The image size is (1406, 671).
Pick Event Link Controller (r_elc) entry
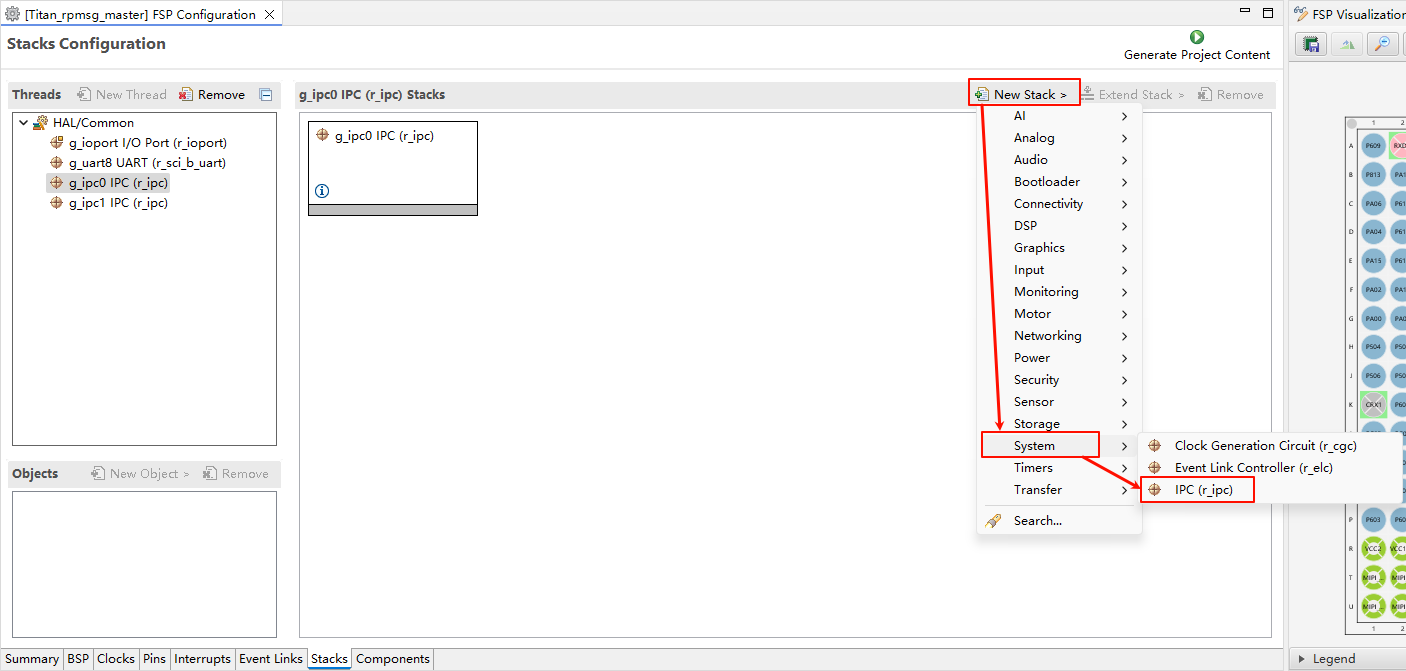click(1253, 468)
